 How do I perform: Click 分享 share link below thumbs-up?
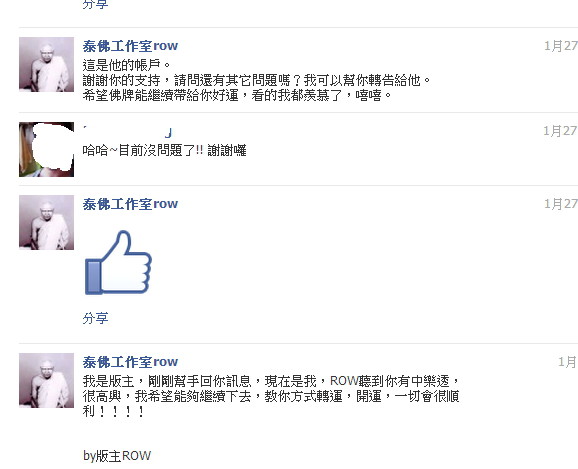click(95, 318)
